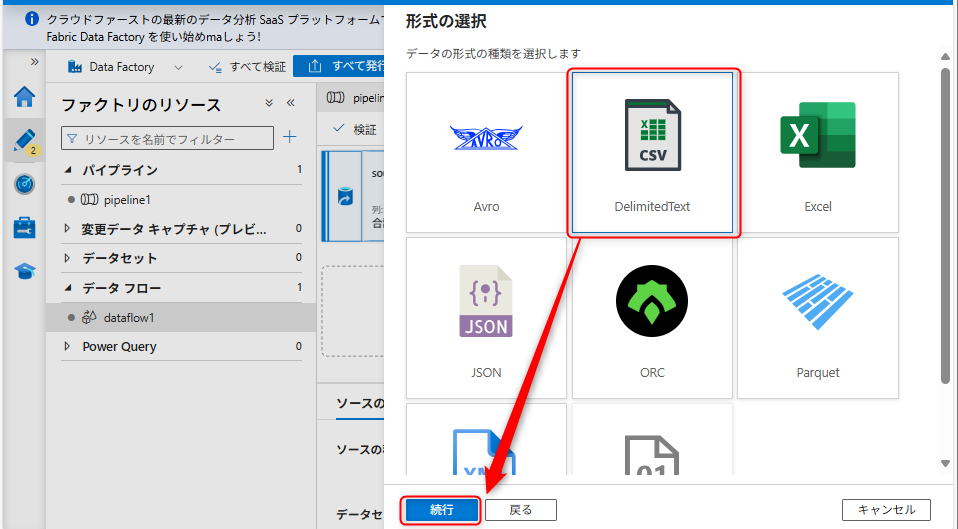Choose the Excel format tile
Screen dimensions: 958x529
point(818,152)
